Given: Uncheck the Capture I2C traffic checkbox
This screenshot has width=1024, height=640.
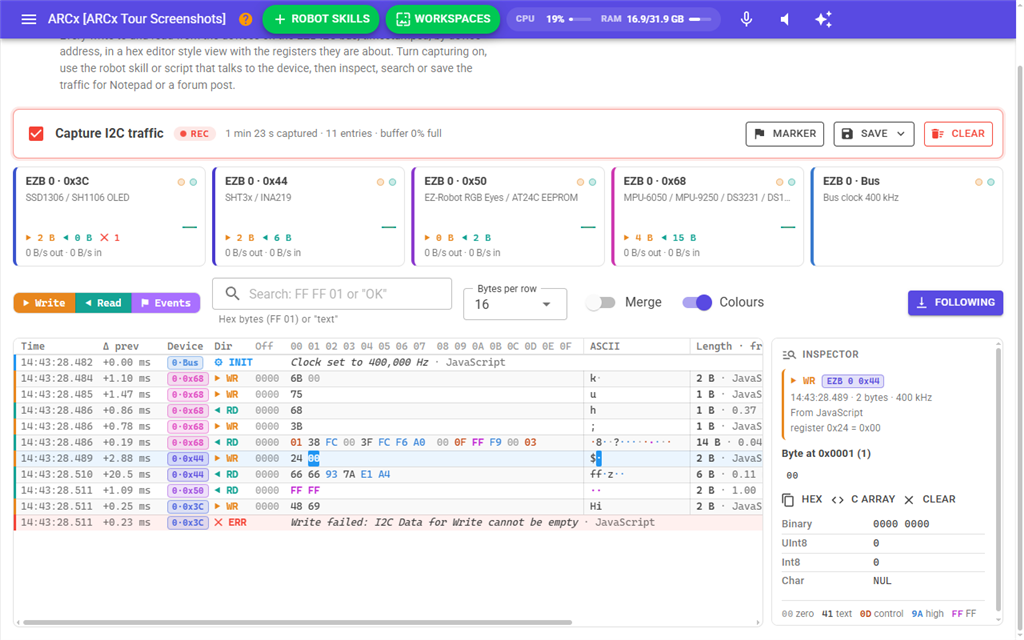Looking at the screenshot, I should tap(36, 134).
